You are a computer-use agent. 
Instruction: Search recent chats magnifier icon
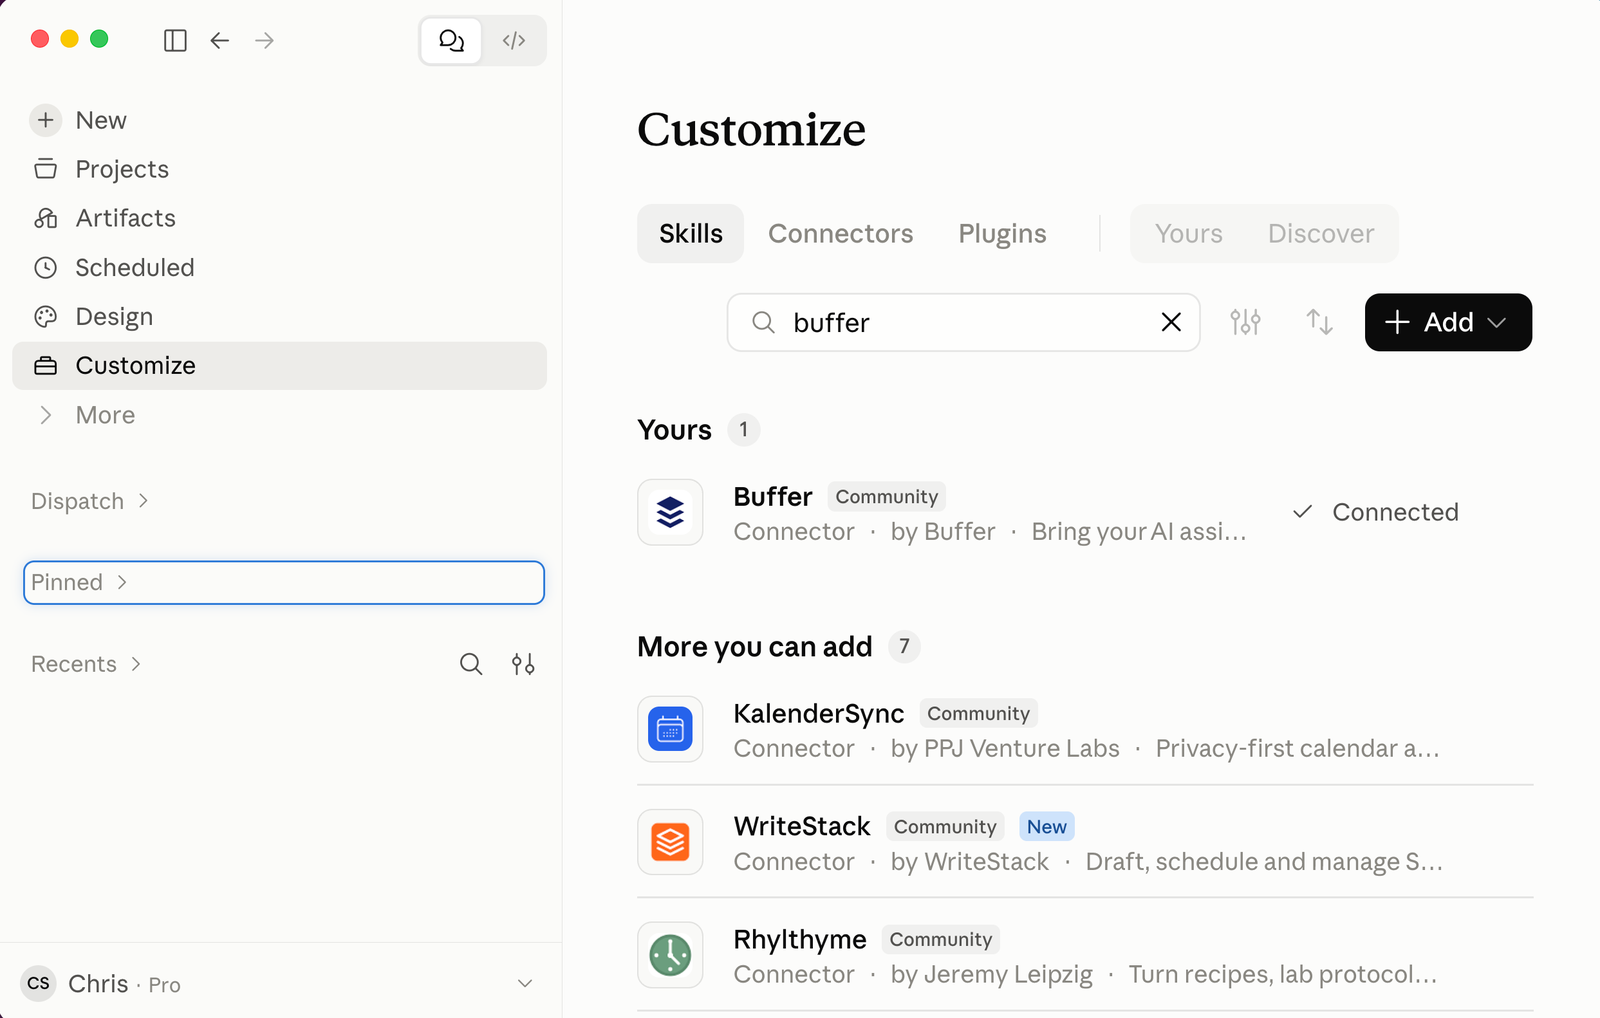471,664
